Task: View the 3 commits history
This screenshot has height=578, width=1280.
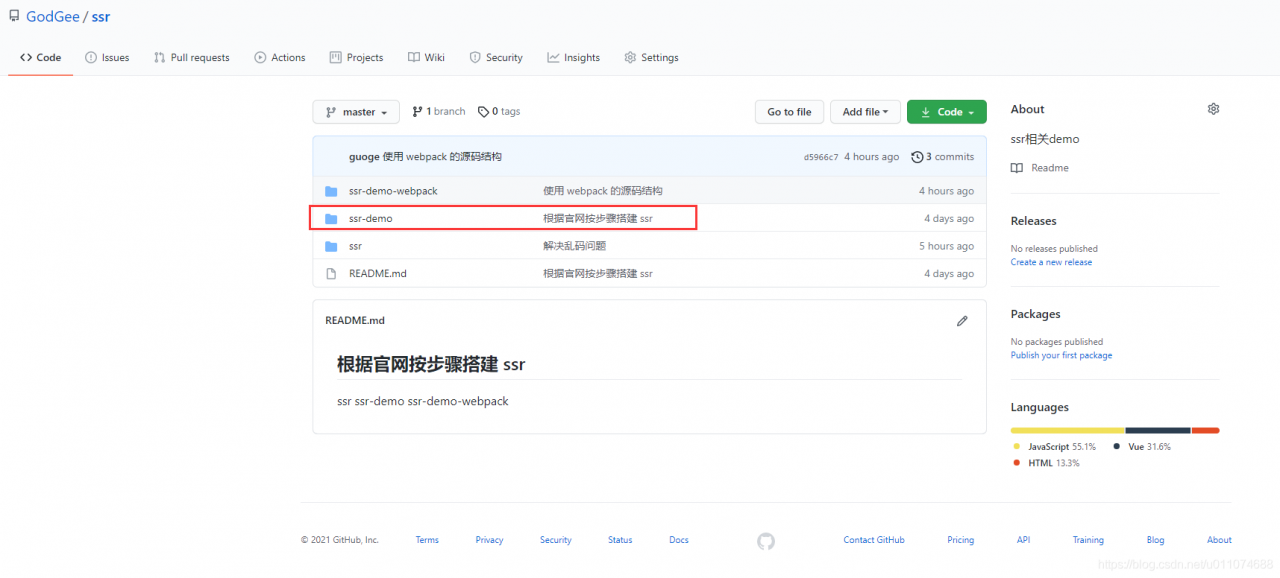Action: (943, 157)
